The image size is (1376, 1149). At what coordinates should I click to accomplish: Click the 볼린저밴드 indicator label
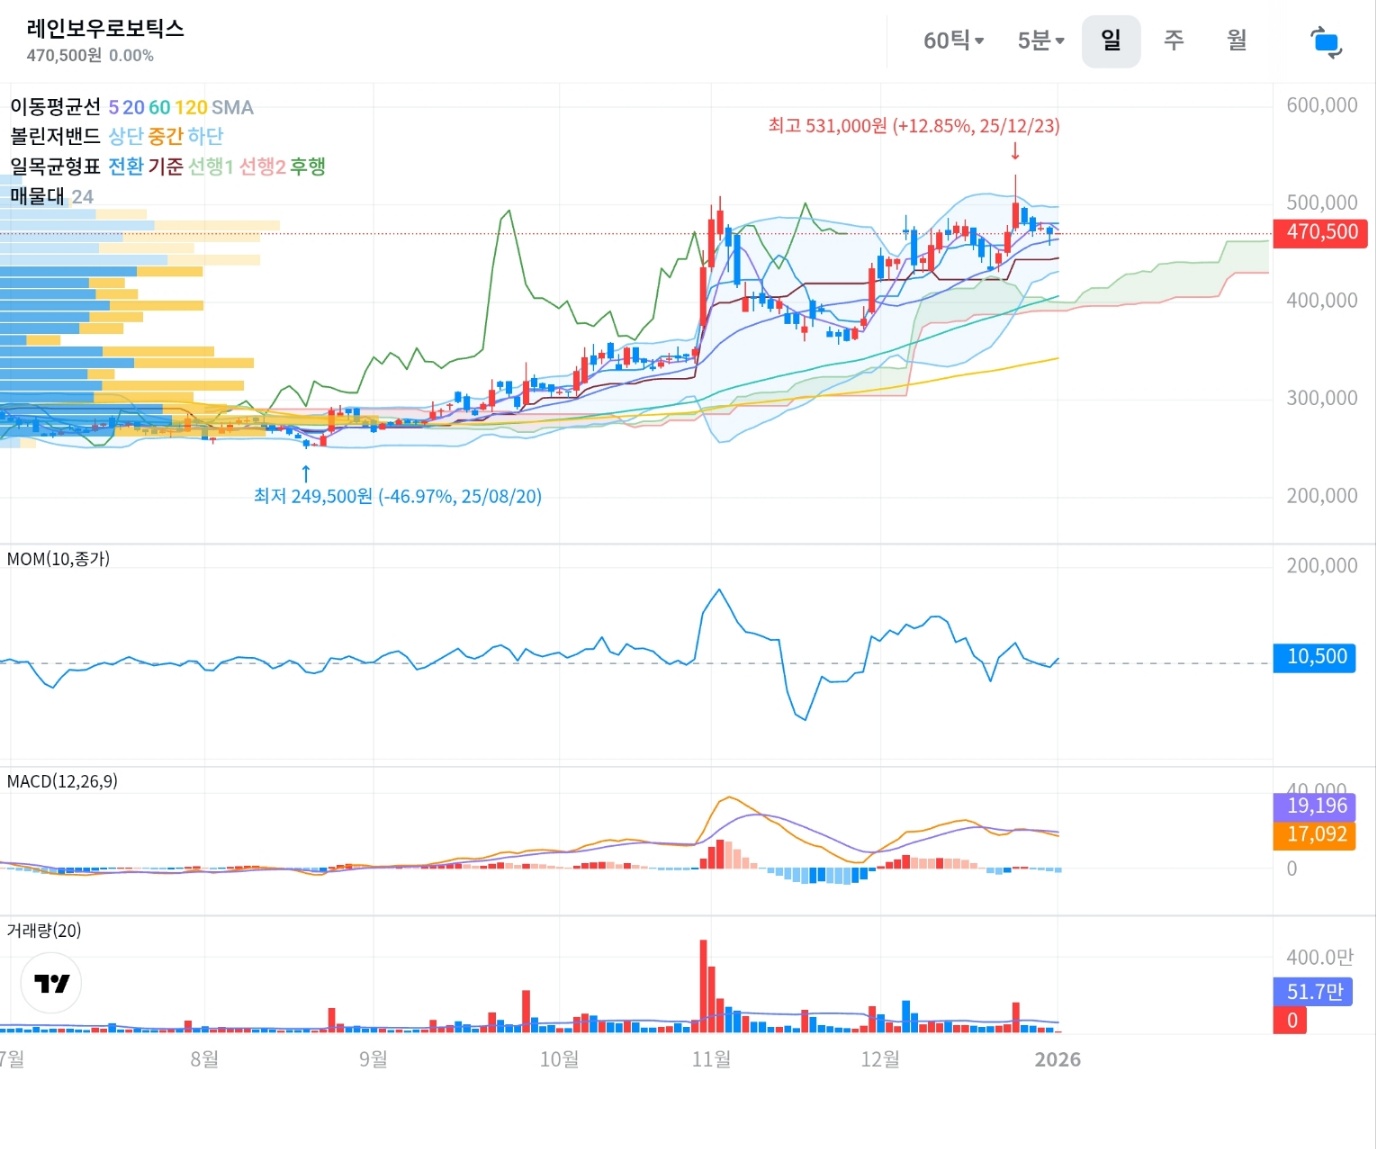(56, 136)
